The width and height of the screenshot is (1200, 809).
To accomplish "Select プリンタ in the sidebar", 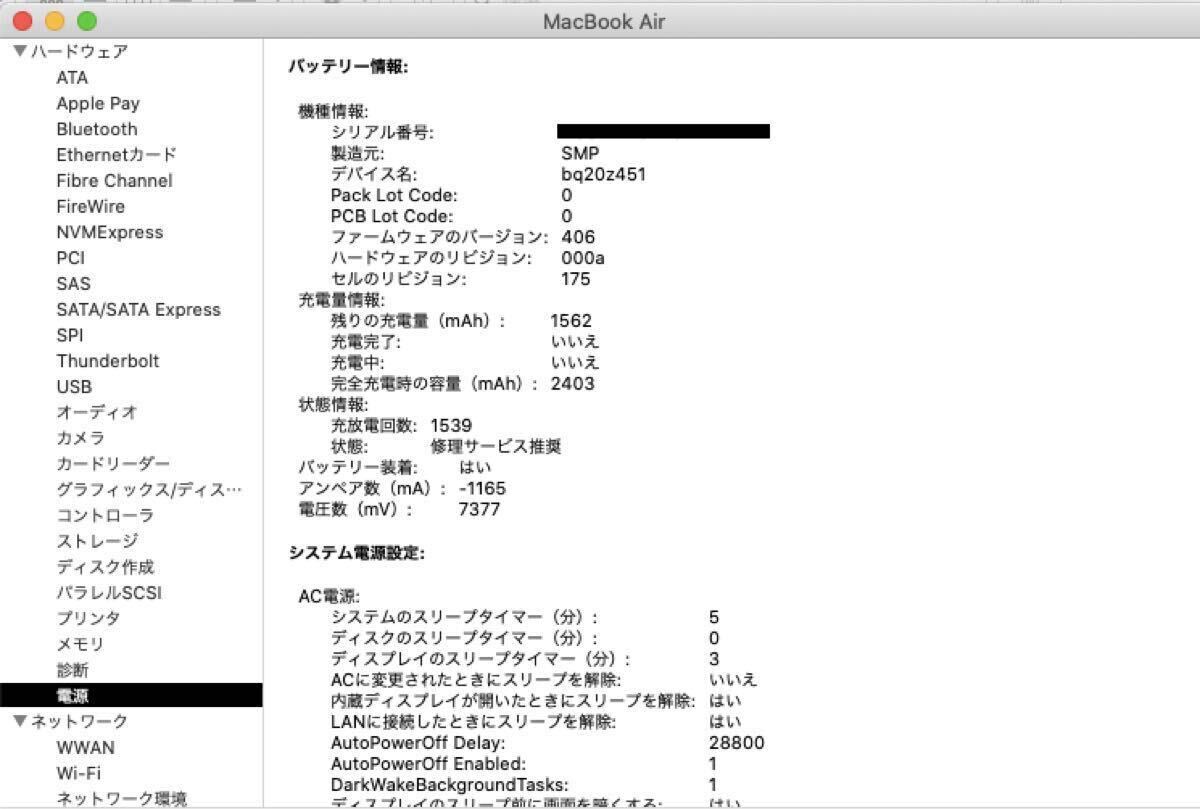I will point(88,618).
